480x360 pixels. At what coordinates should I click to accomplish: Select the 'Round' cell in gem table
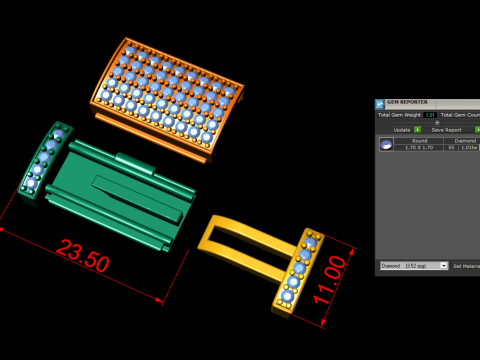click(x=419, y=141)
